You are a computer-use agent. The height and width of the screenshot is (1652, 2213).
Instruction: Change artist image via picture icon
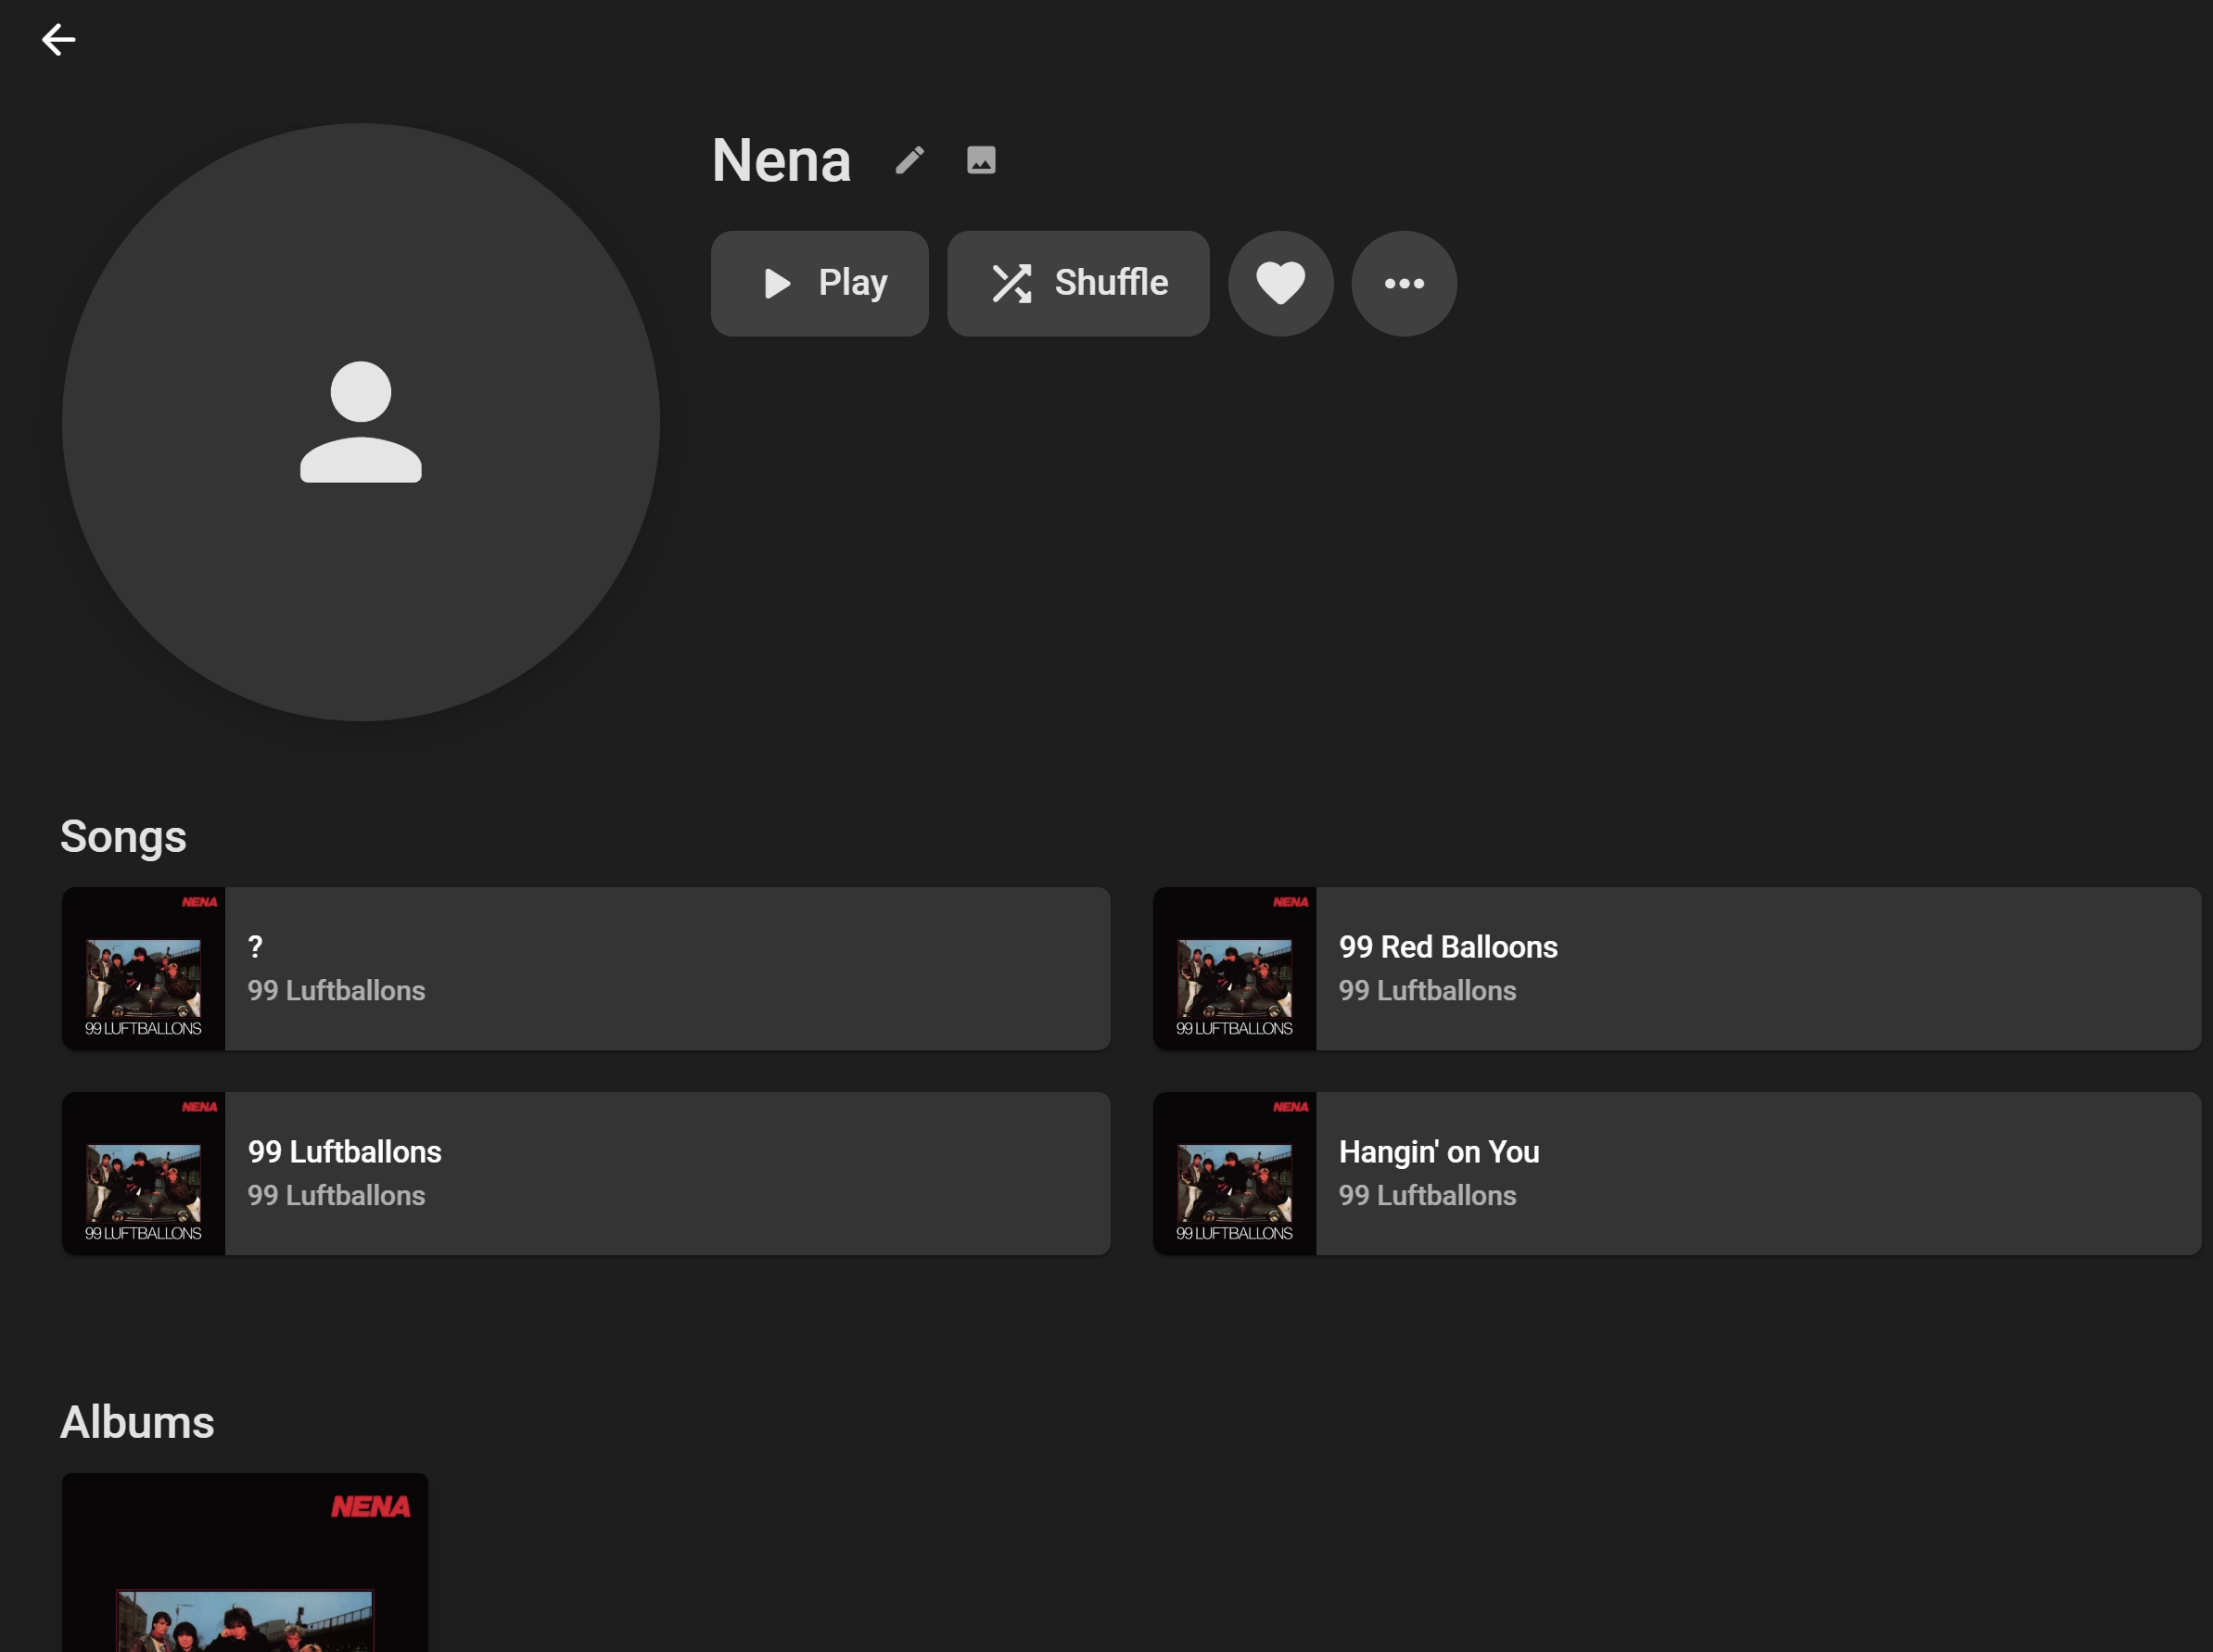981,160
